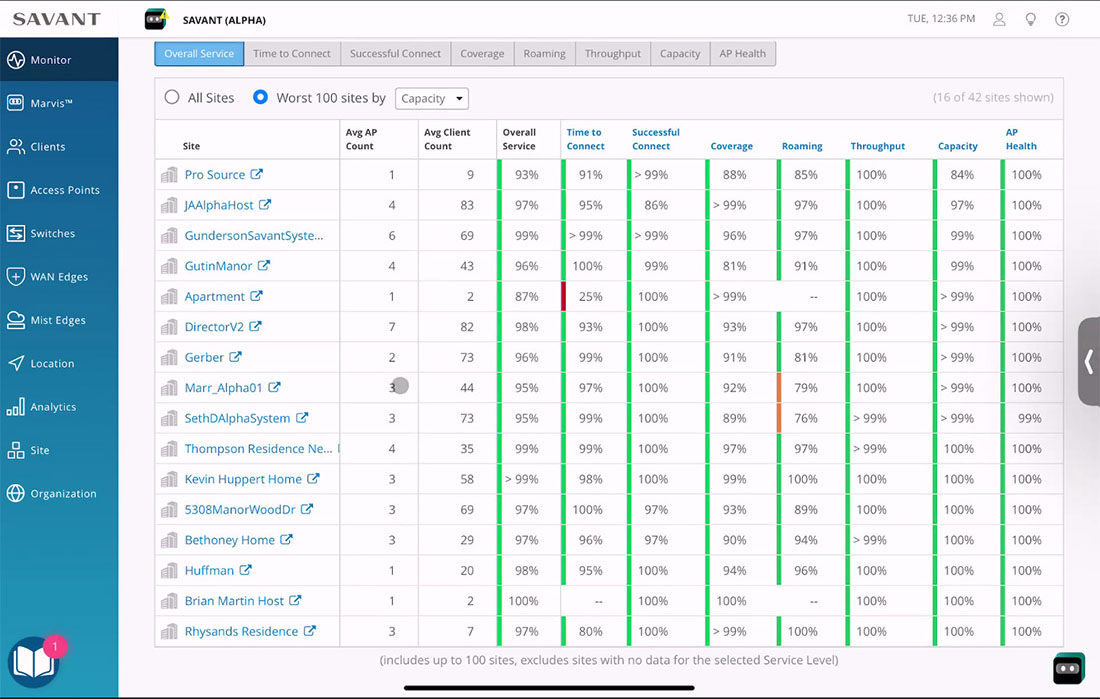The height and width of the screenshot is (699, 1100).
Task: Open the help question mark icon
Action: pos(1062,19)
